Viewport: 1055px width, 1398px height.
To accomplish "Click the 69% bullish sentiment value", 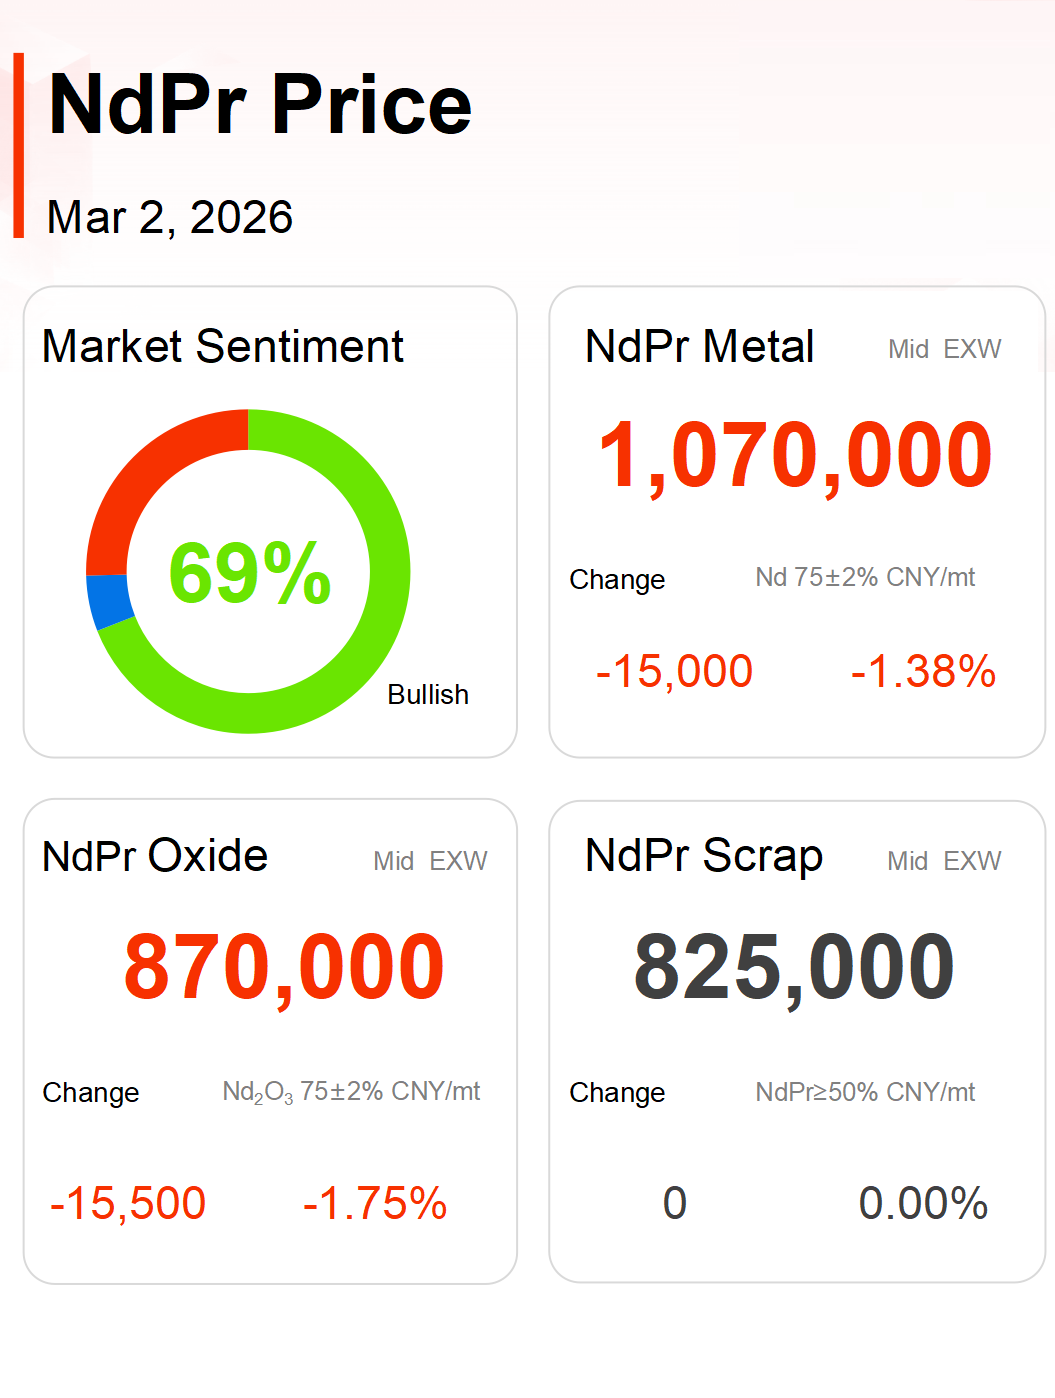I will point(249,573).
